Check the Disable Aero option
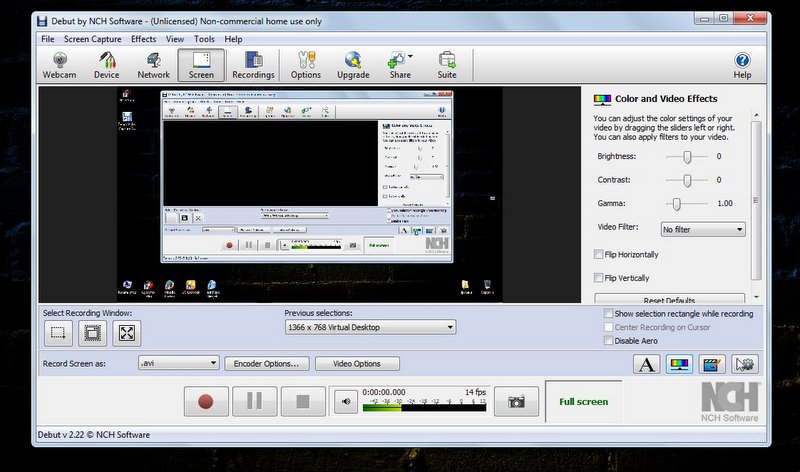The image size is (800, 472). click(x=608, y=340)
